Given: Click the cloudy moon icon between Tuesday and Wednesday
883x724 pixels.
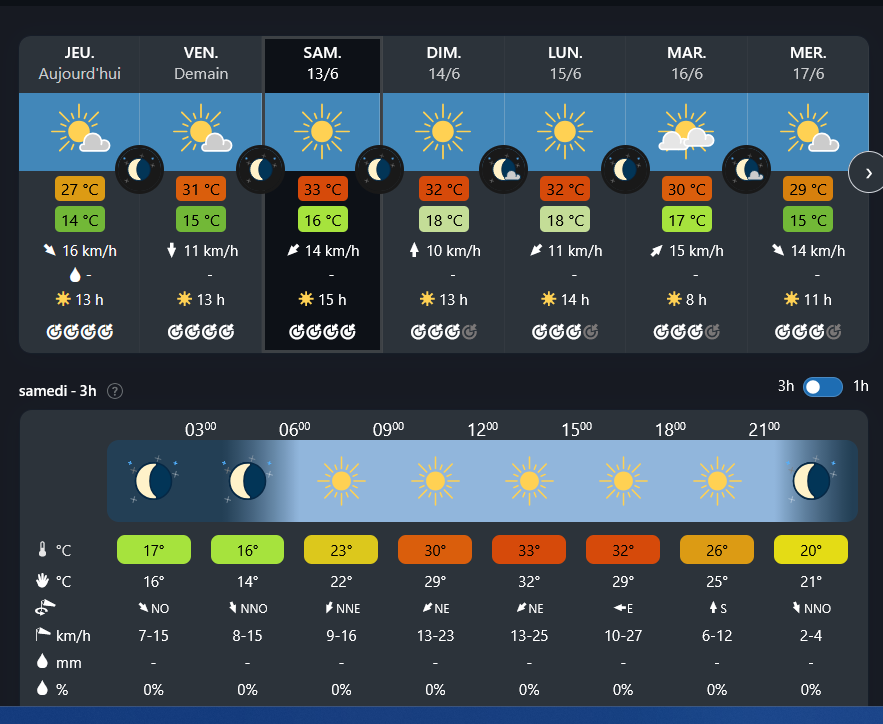Looking at the screenshot, I should (747, 169).
